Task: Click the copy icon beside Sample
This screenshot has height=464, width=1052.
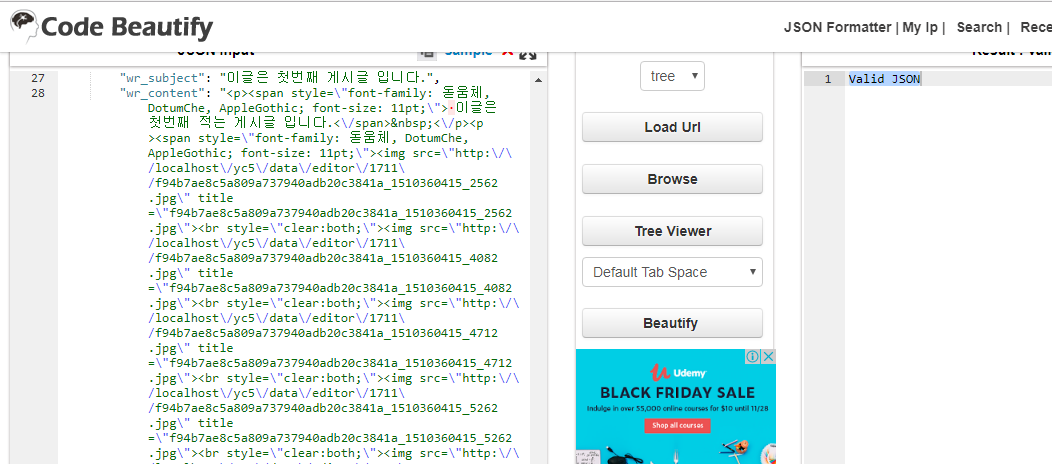Action: 428,52
